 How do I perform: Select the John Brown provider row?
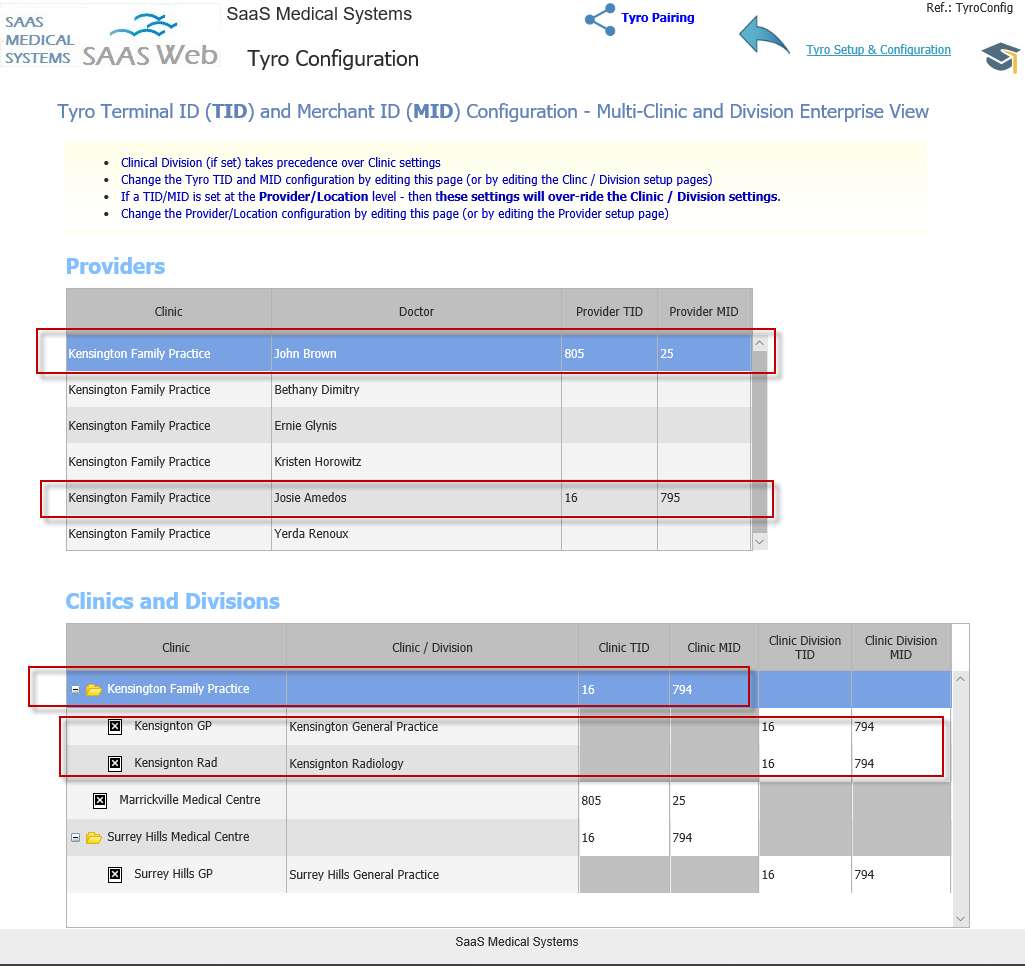tap(409, 354)
